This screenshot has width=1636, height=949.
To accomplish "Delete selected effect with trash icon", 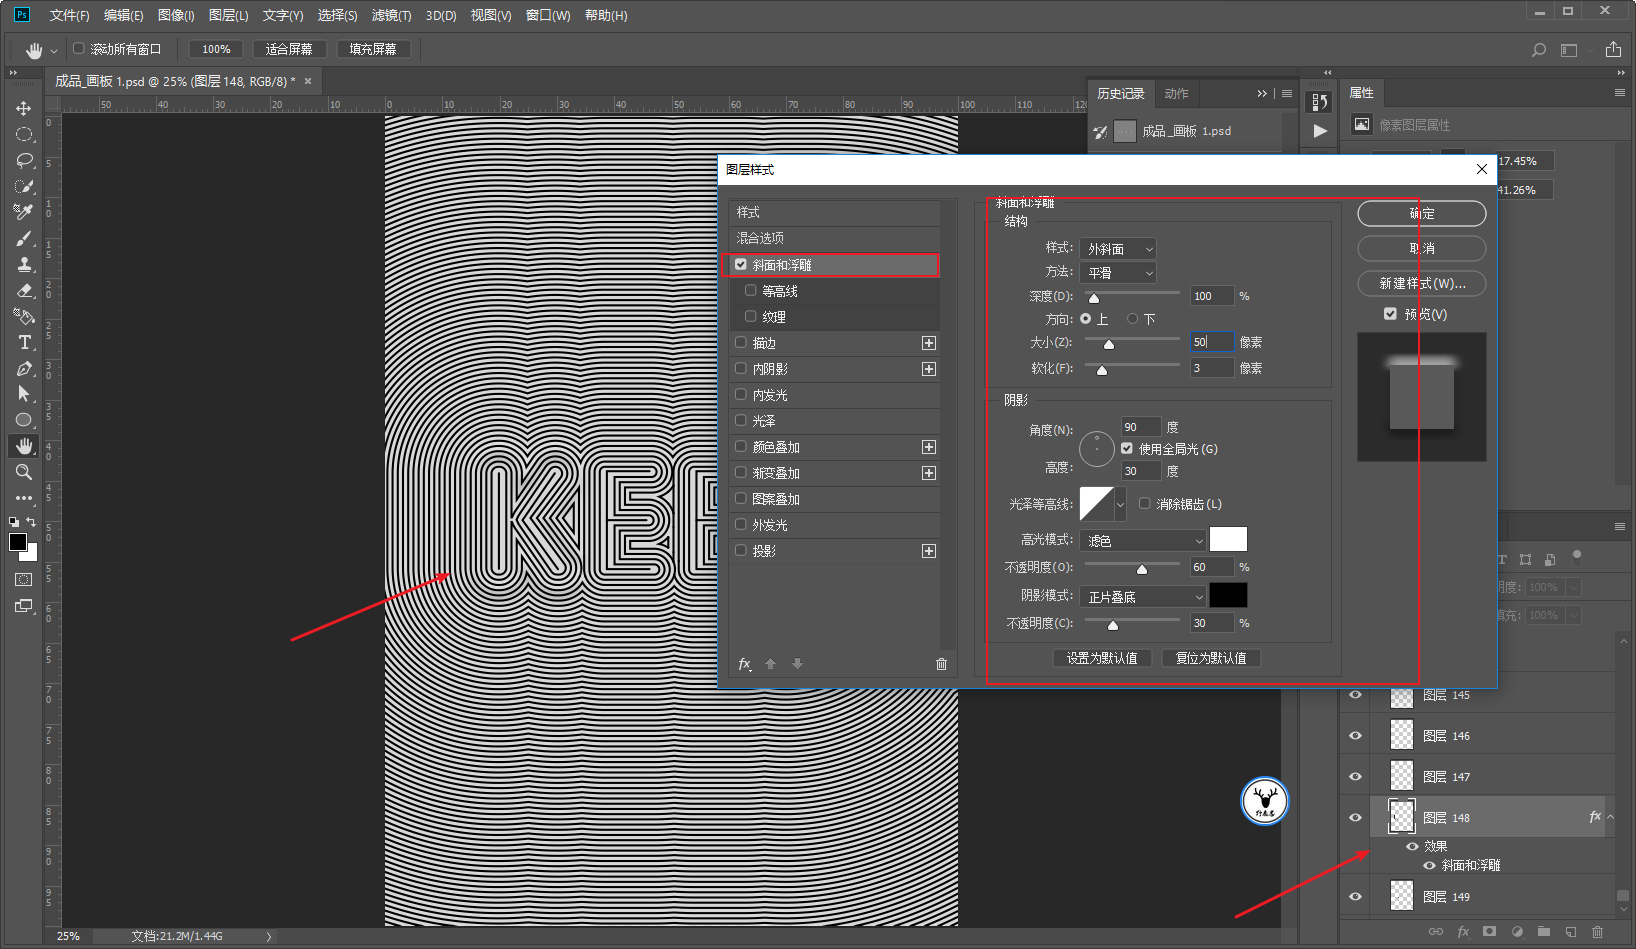I will [x=941, y=664].
